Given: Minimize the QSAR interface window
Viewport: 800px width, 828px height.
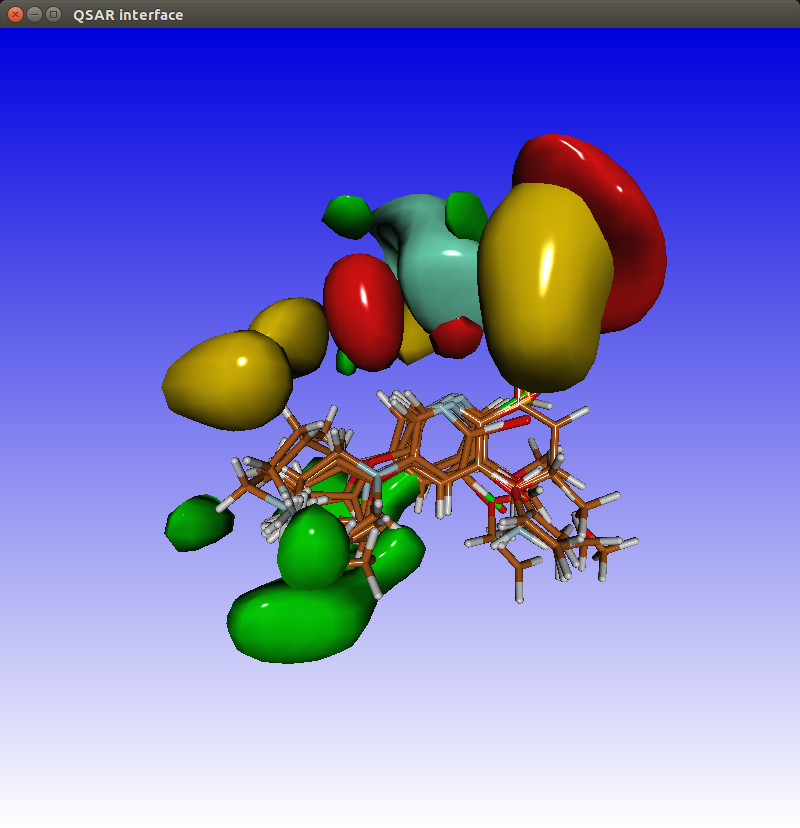Looking at the screenshot, I should (34, 14).
